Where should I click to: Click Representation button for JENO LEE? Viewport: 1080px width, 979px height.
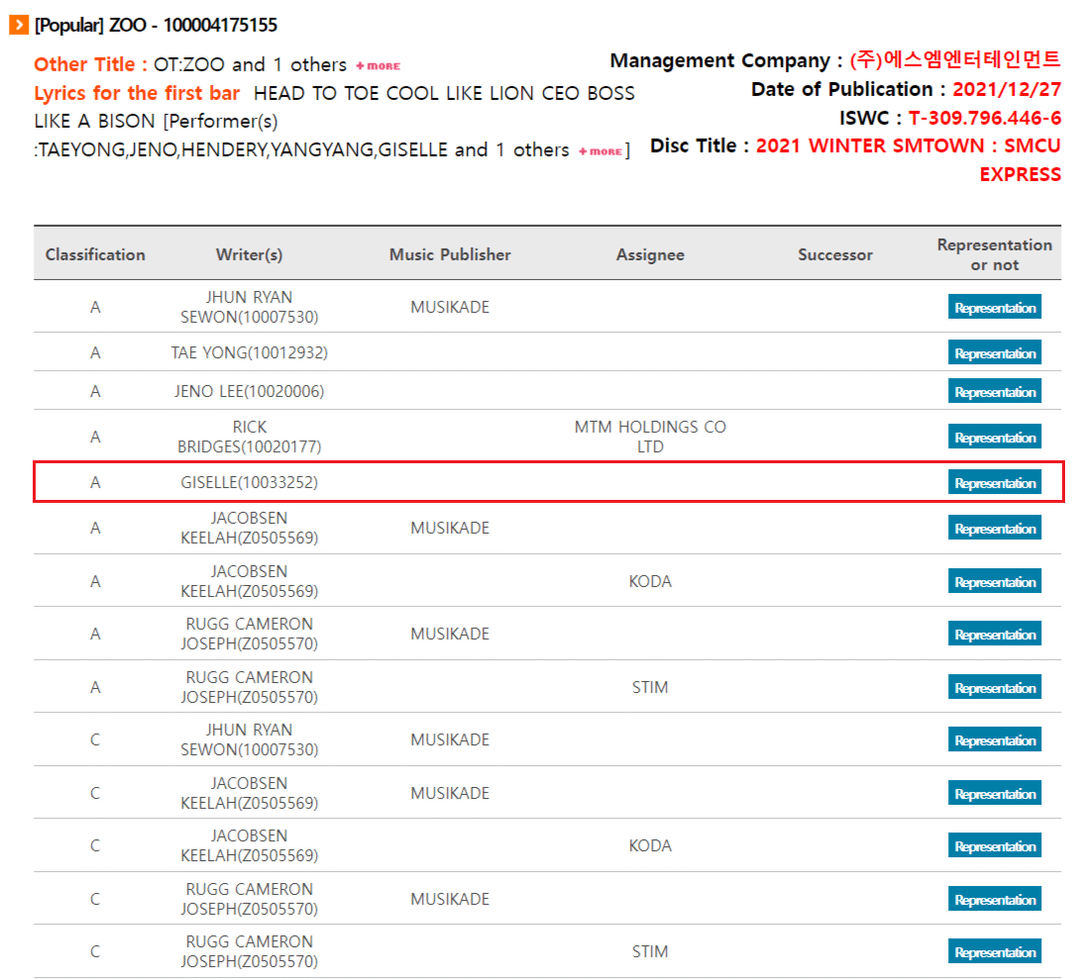pyautogui.click(x=994, y=392)
